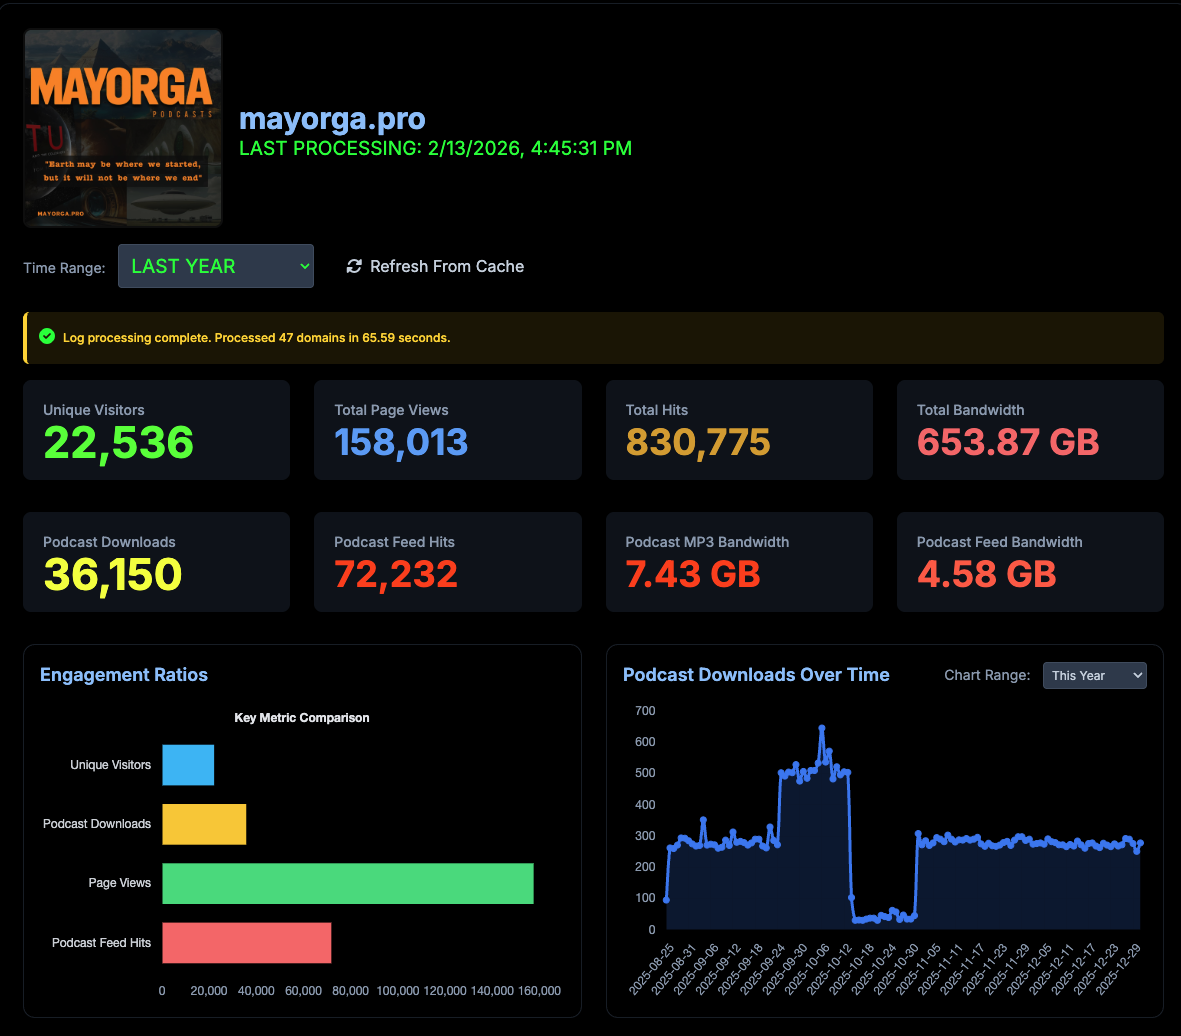Click the Unique Visitors stat card
Viewport: 1181px width, 1036px height.
pos(156,430)
